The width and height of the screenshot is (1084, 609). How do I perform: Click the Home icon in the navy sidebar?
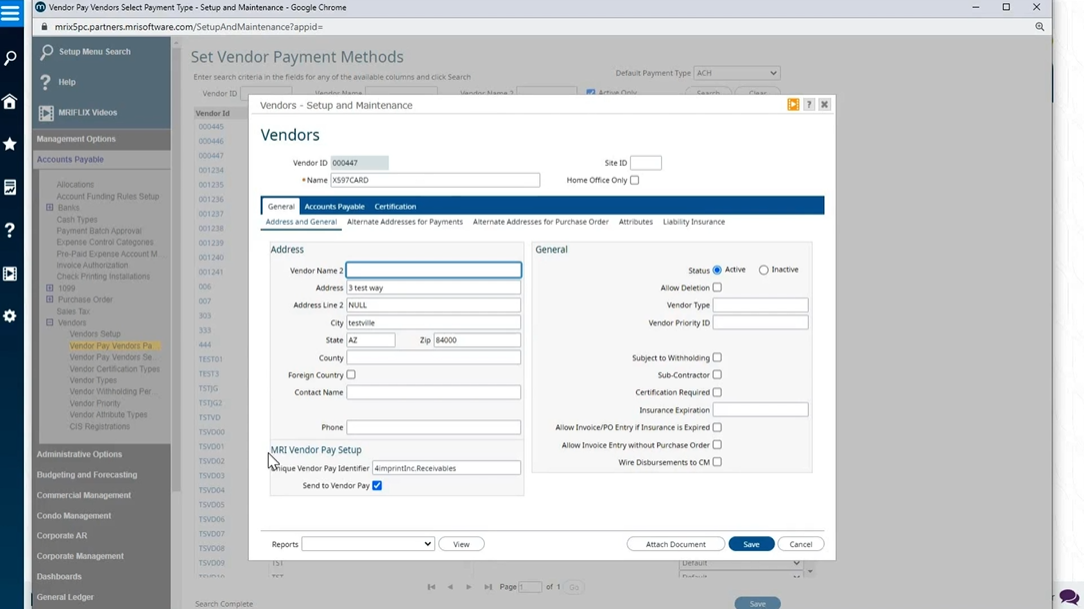coord(10,101)
